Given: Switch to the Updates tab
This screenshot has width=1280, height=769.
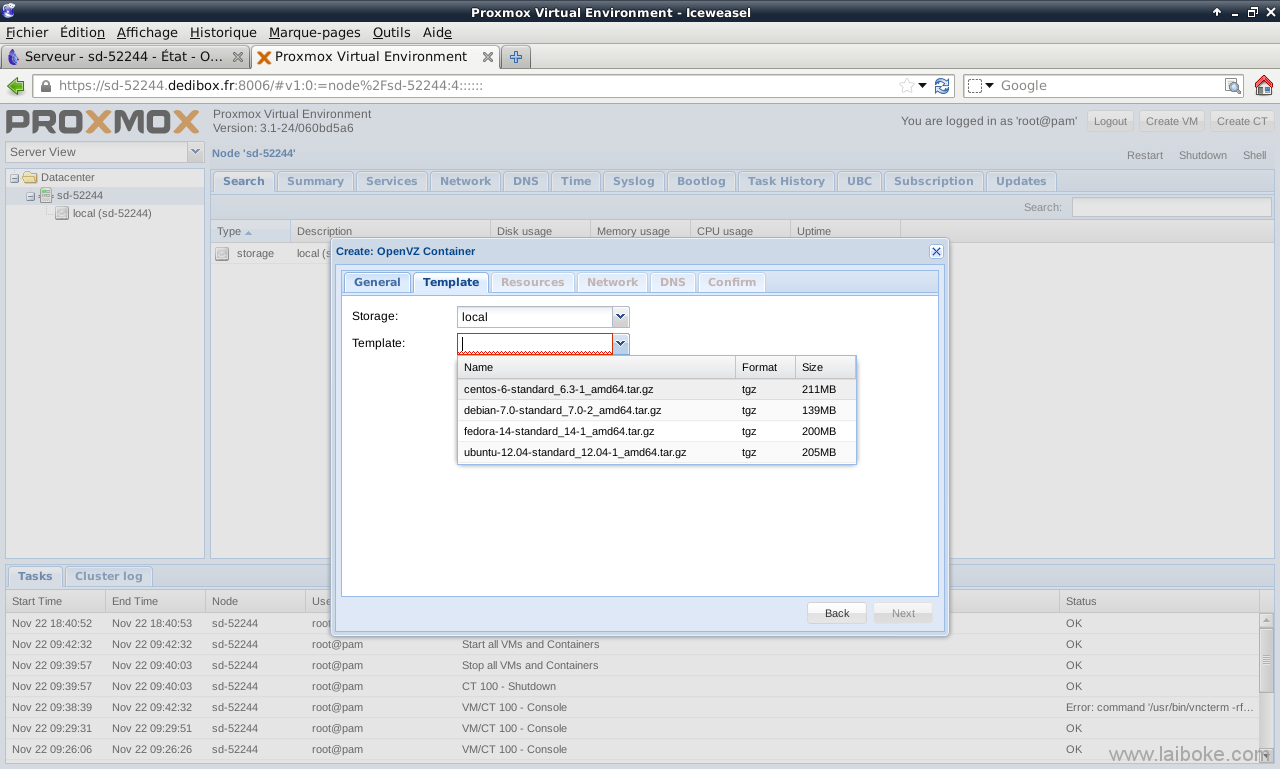Looking at the screenshot, I should 1021,181.
